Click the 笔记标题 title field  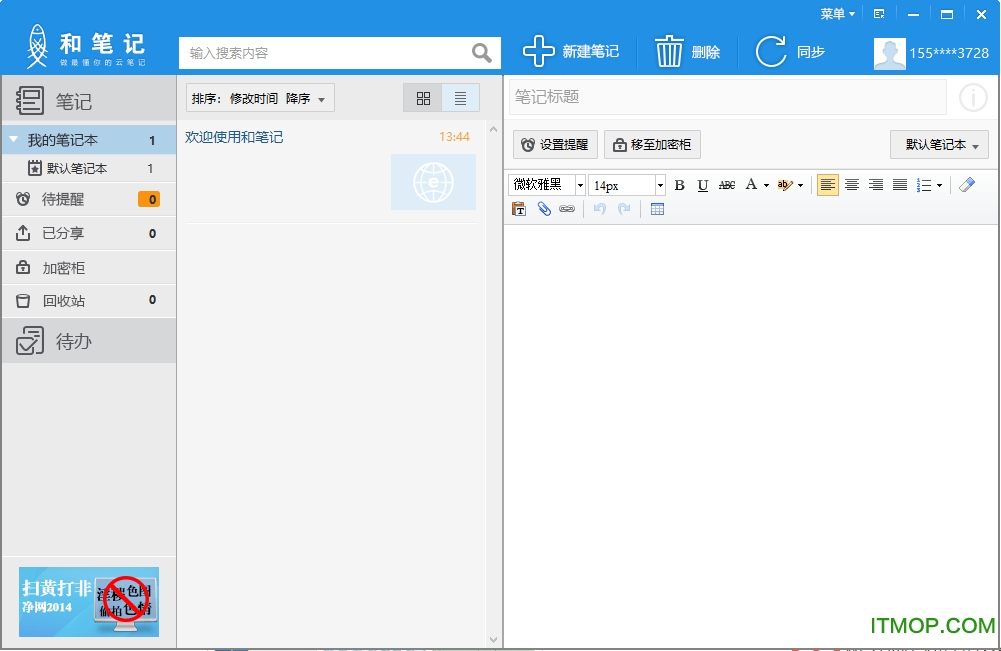coord(727,97)
